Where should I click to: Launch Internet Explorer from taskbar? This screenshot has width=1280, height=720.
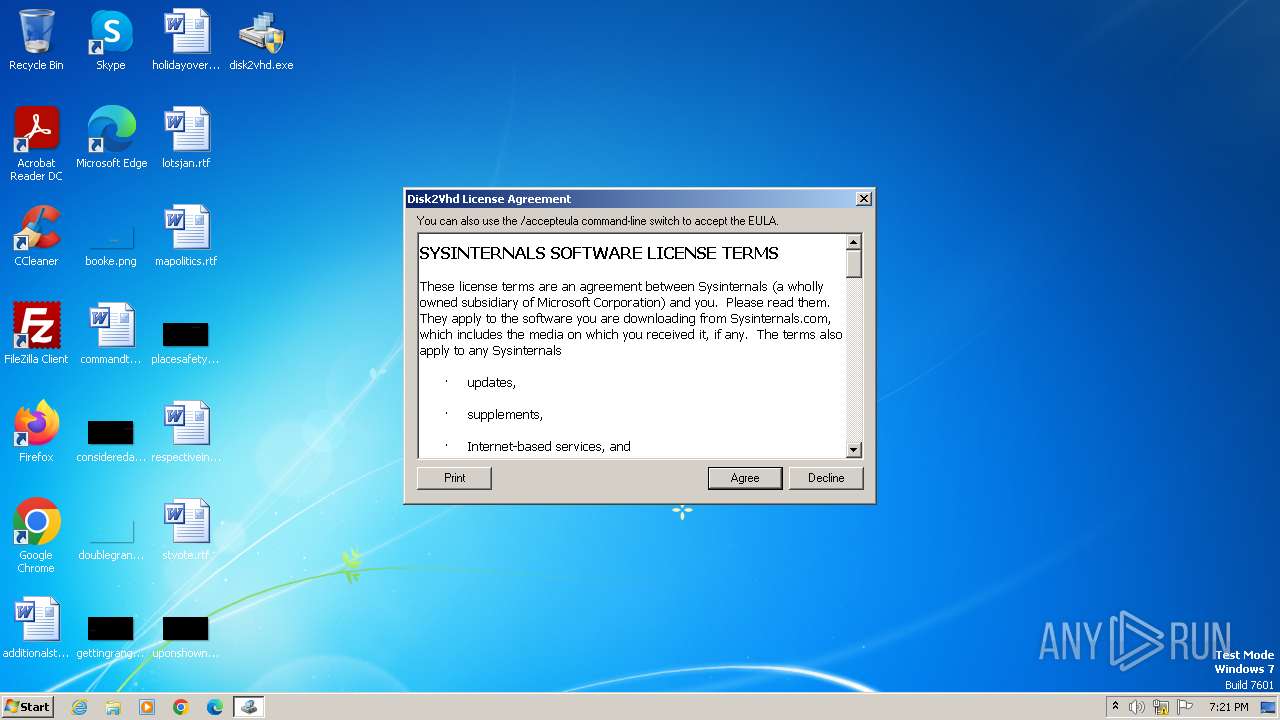tap(79, 707)
